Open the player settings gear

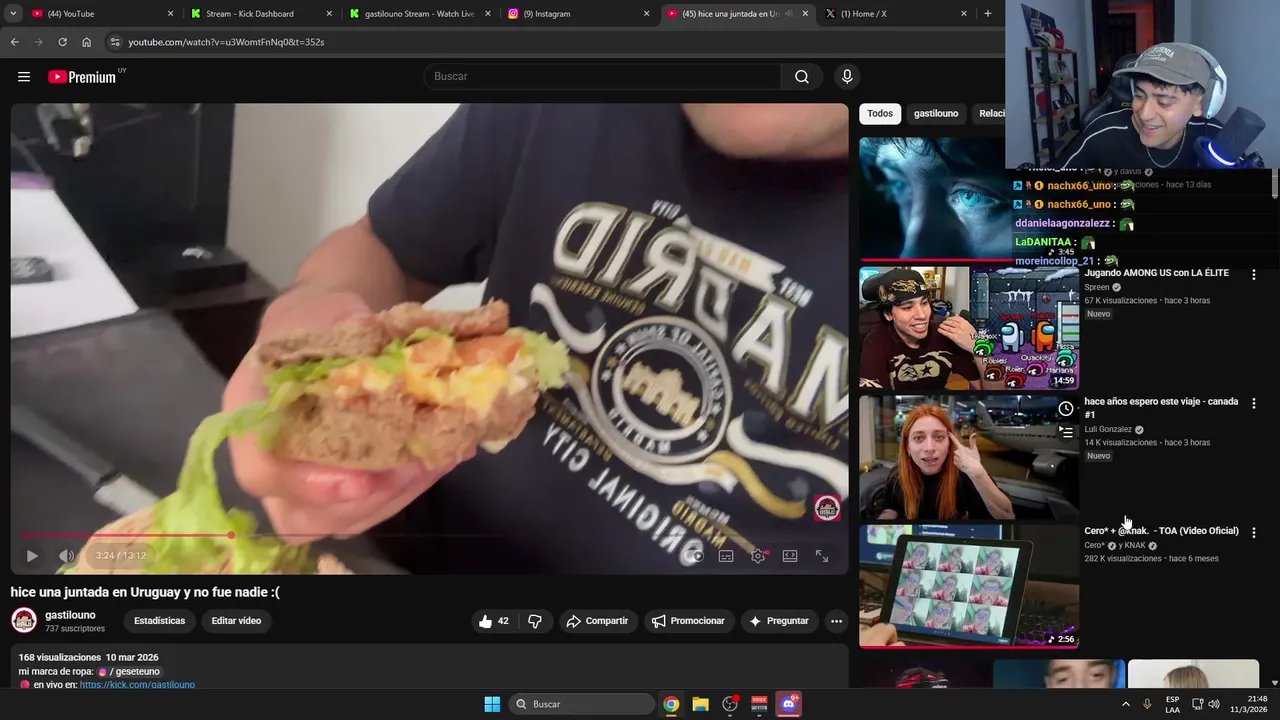tap(758, 556)
